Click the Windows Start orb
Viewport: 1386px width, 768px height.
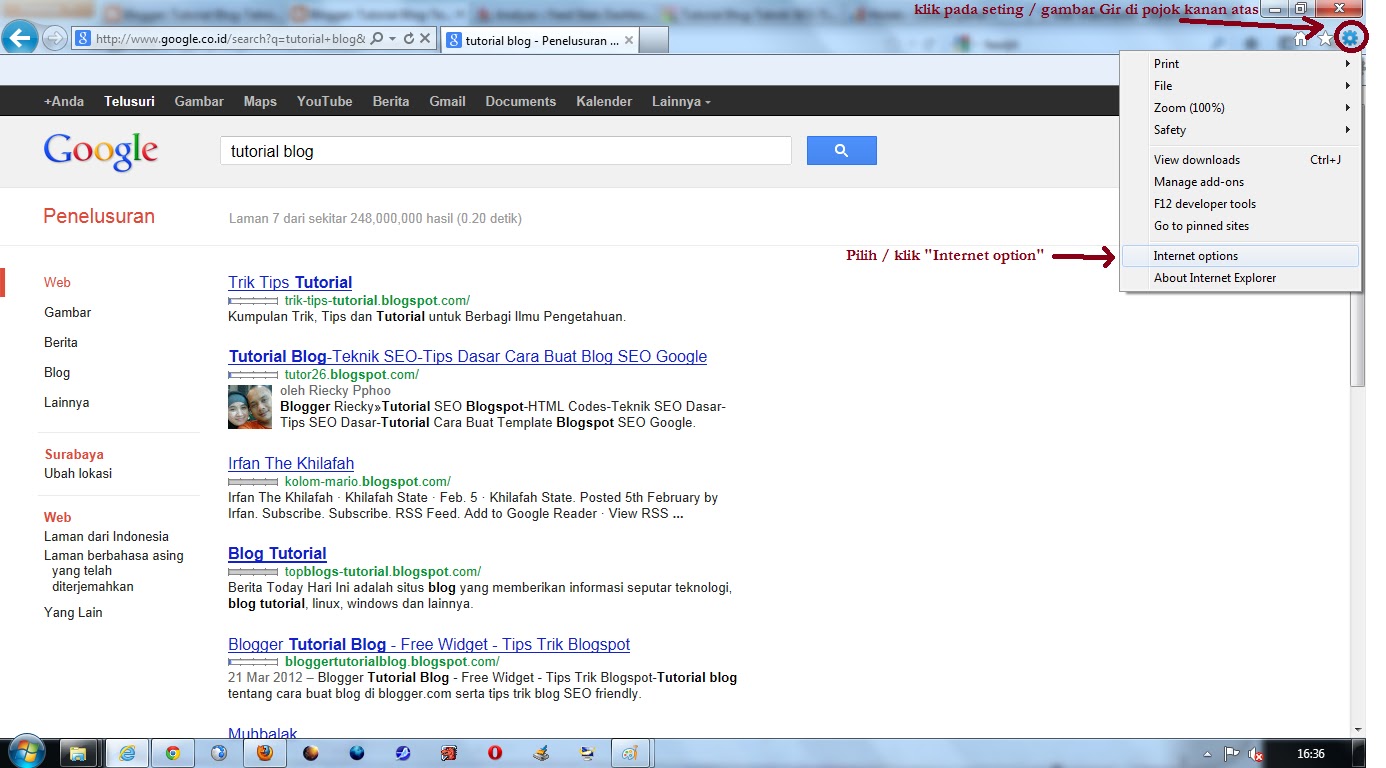coord(27,752)
